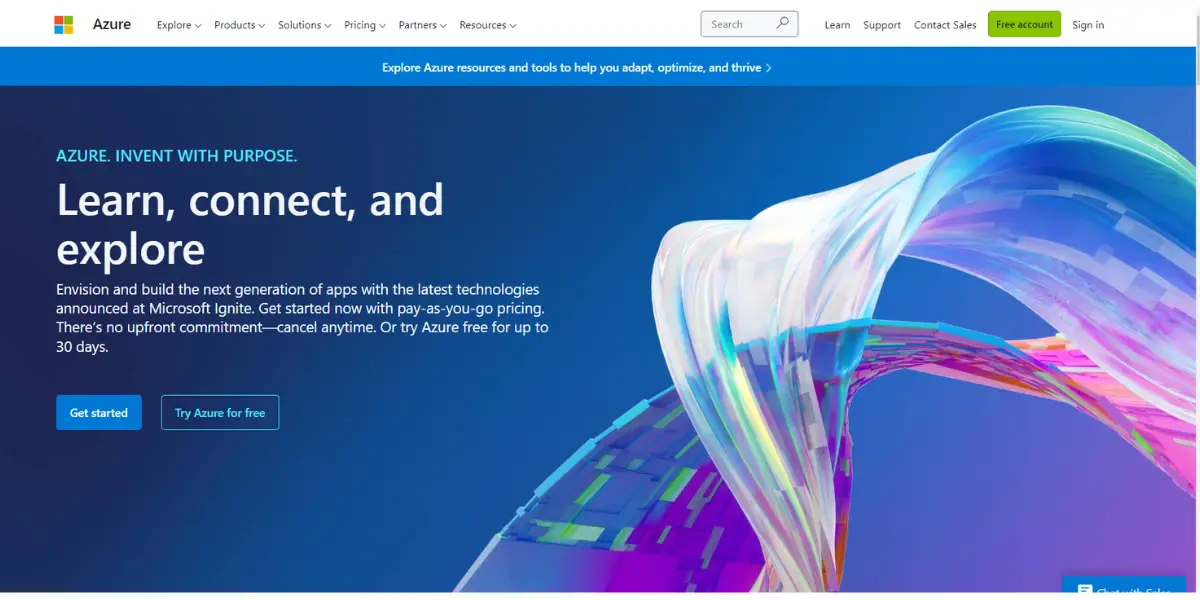Open the Support link
This screenshot has width=1200, height=600.
[882, 25]
